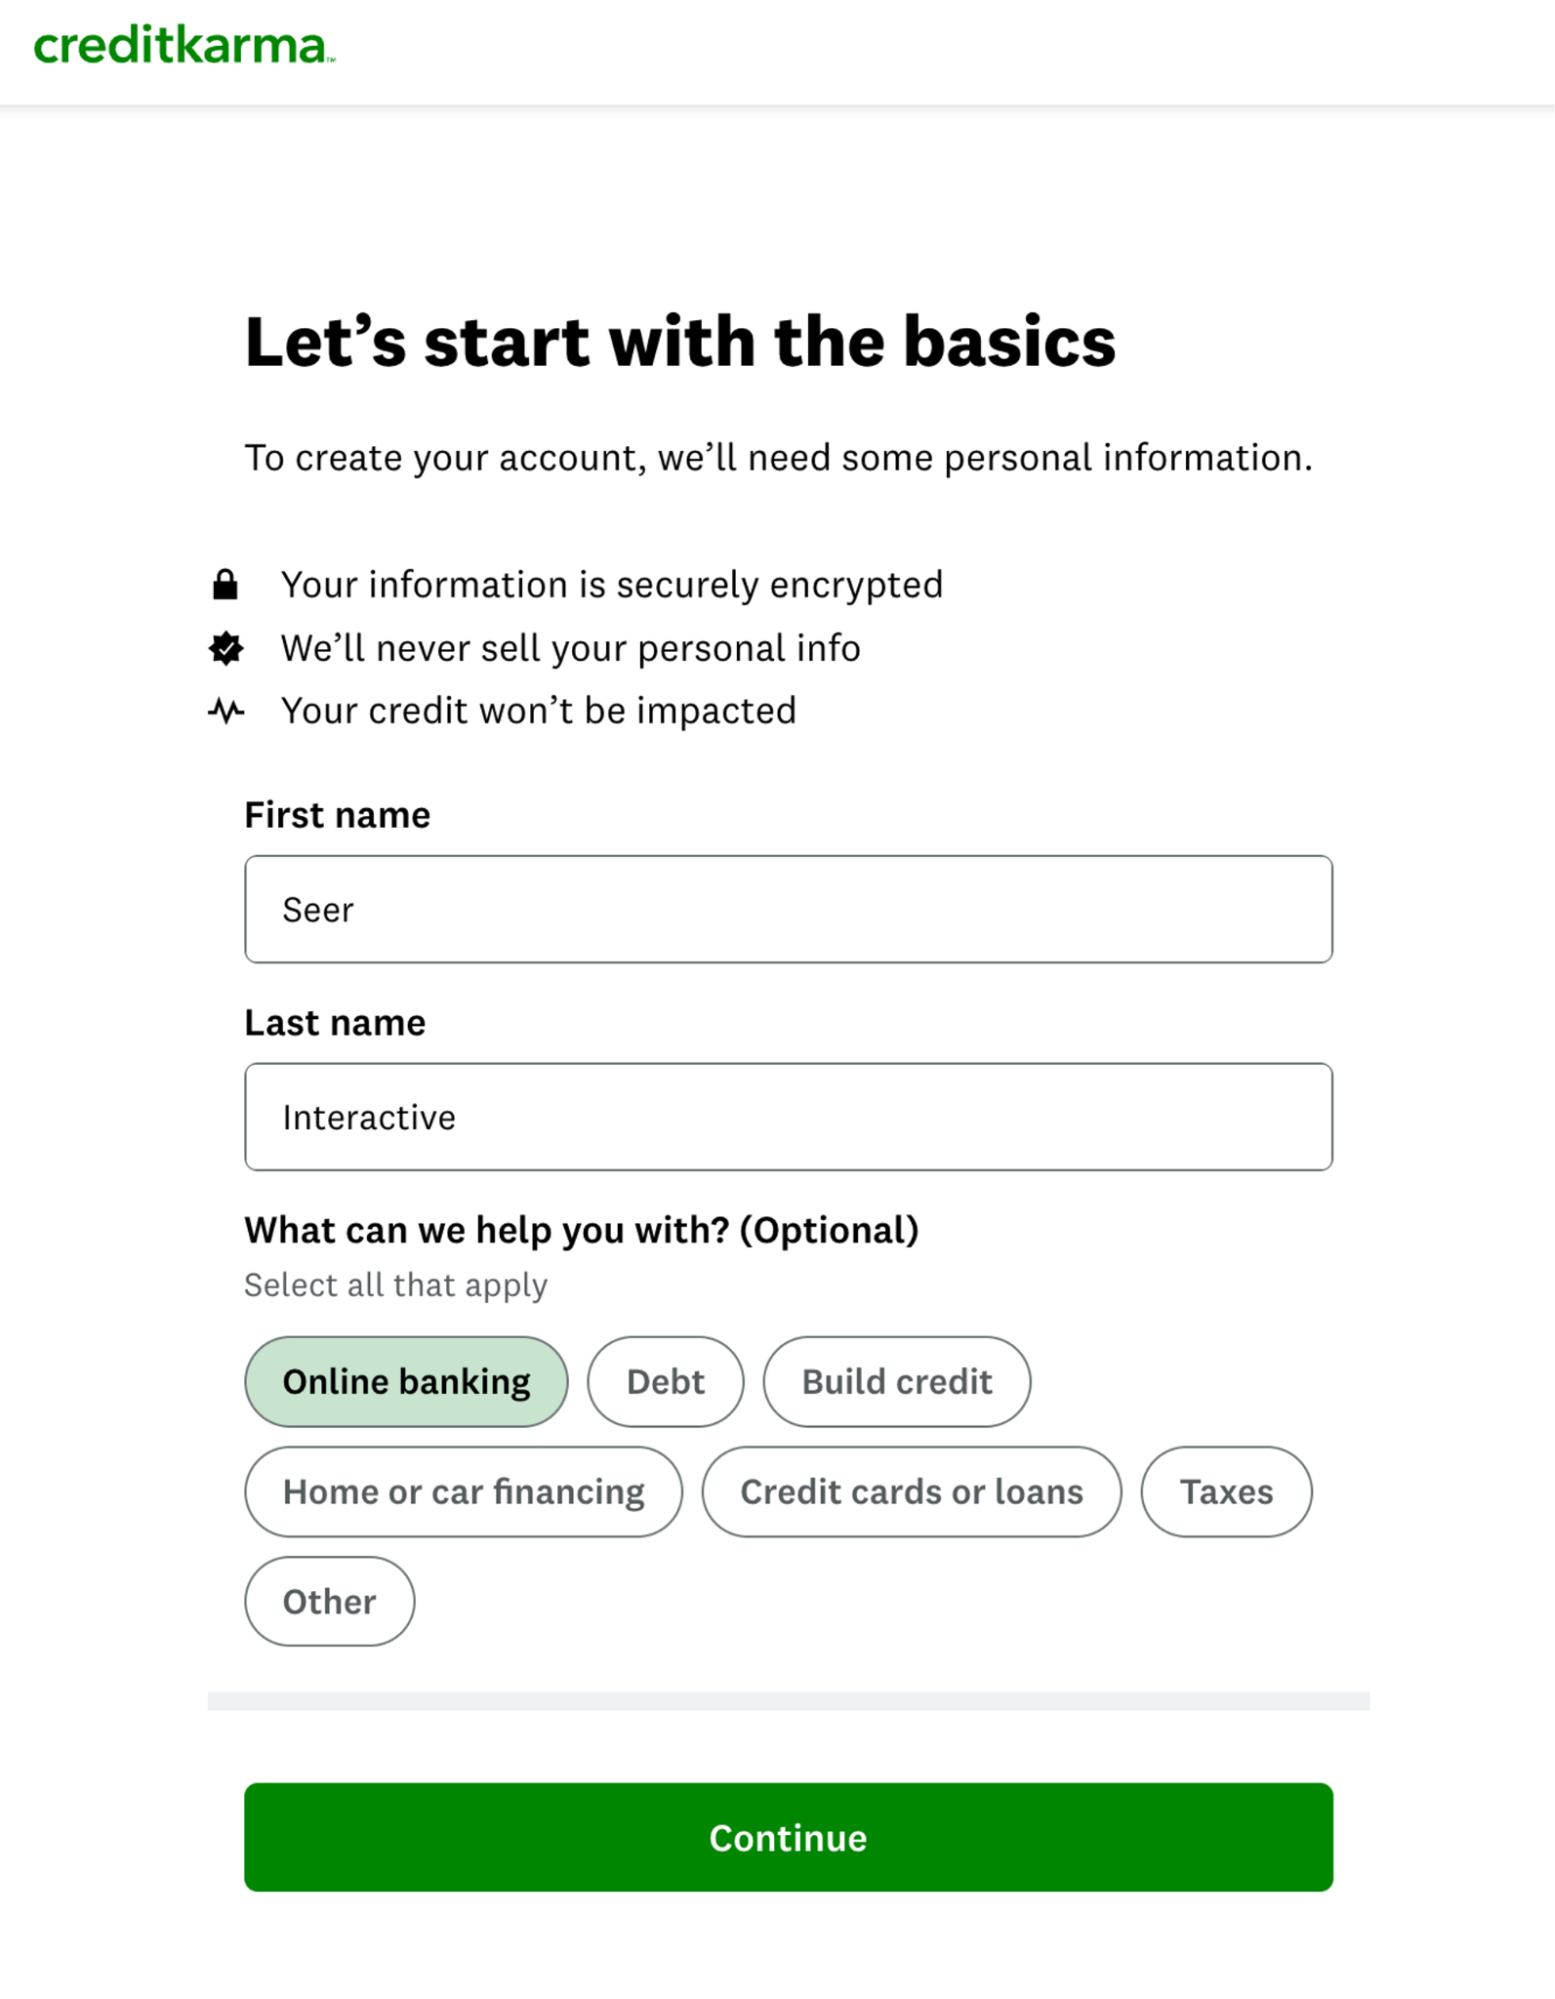This screenshot has height=1999, width=1555.
Task: Select the Other option chip
Action: [x=329, y=1601]
